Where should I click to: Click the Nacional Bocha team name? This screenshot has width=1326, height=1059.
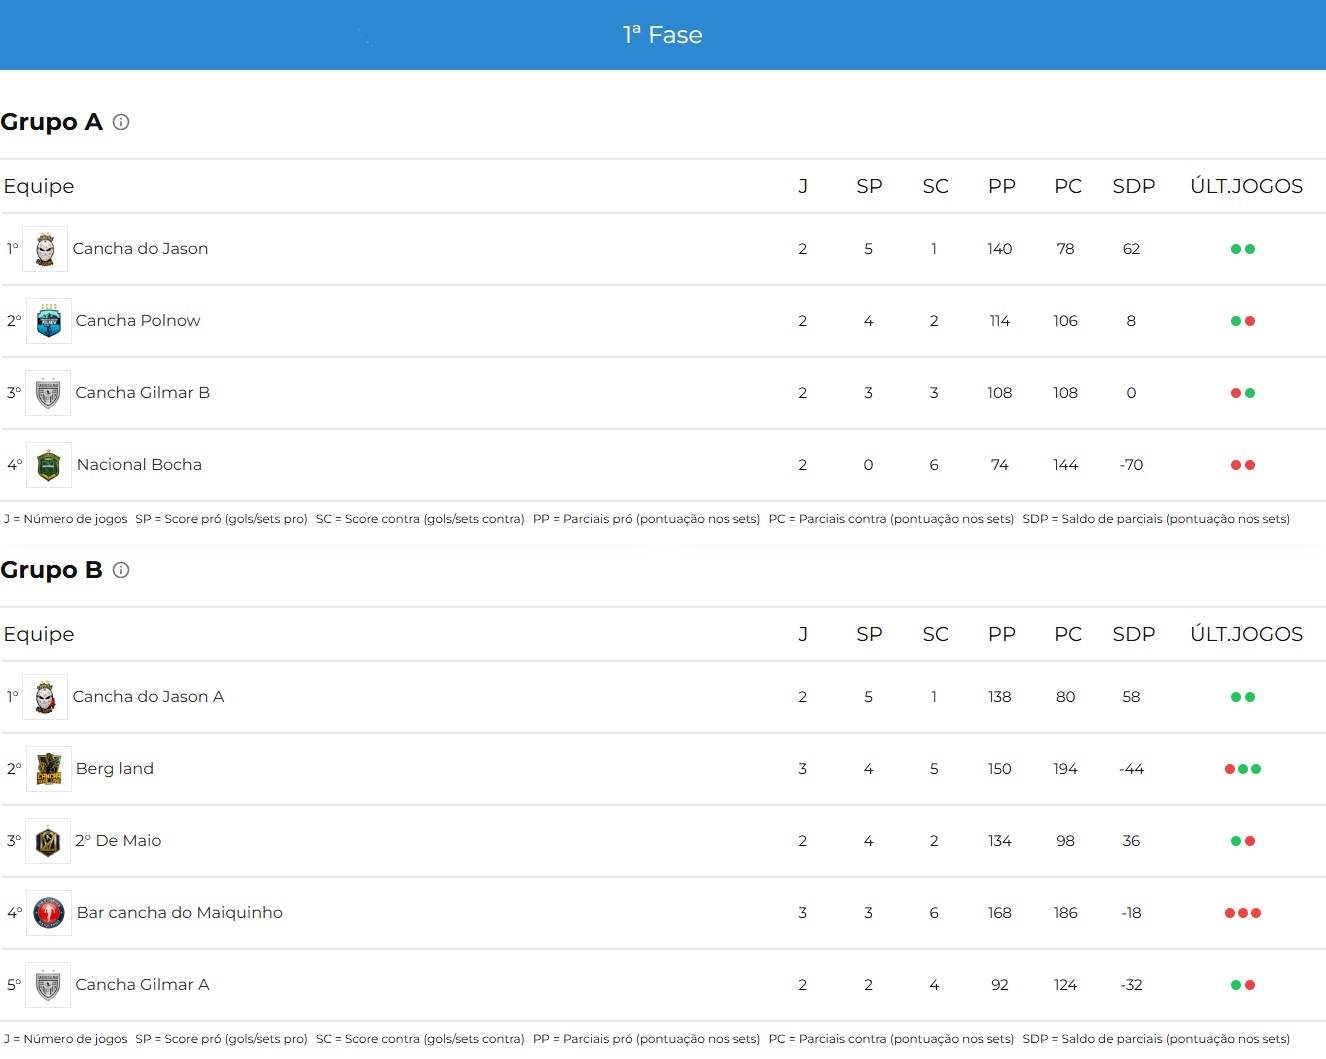tap(139, 465)
